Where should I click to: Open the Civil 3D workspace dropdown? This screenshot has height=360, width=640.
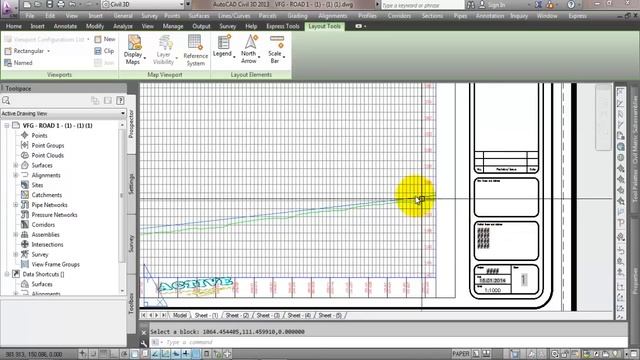point(142,4)
